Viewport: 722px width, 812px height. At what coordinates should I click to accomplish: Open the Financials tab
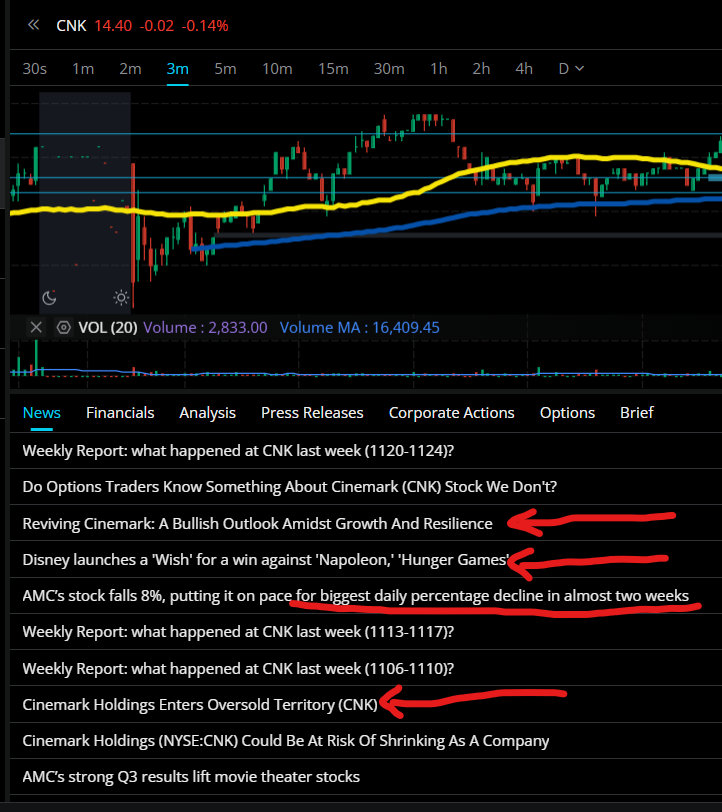(x=120, y=413)
